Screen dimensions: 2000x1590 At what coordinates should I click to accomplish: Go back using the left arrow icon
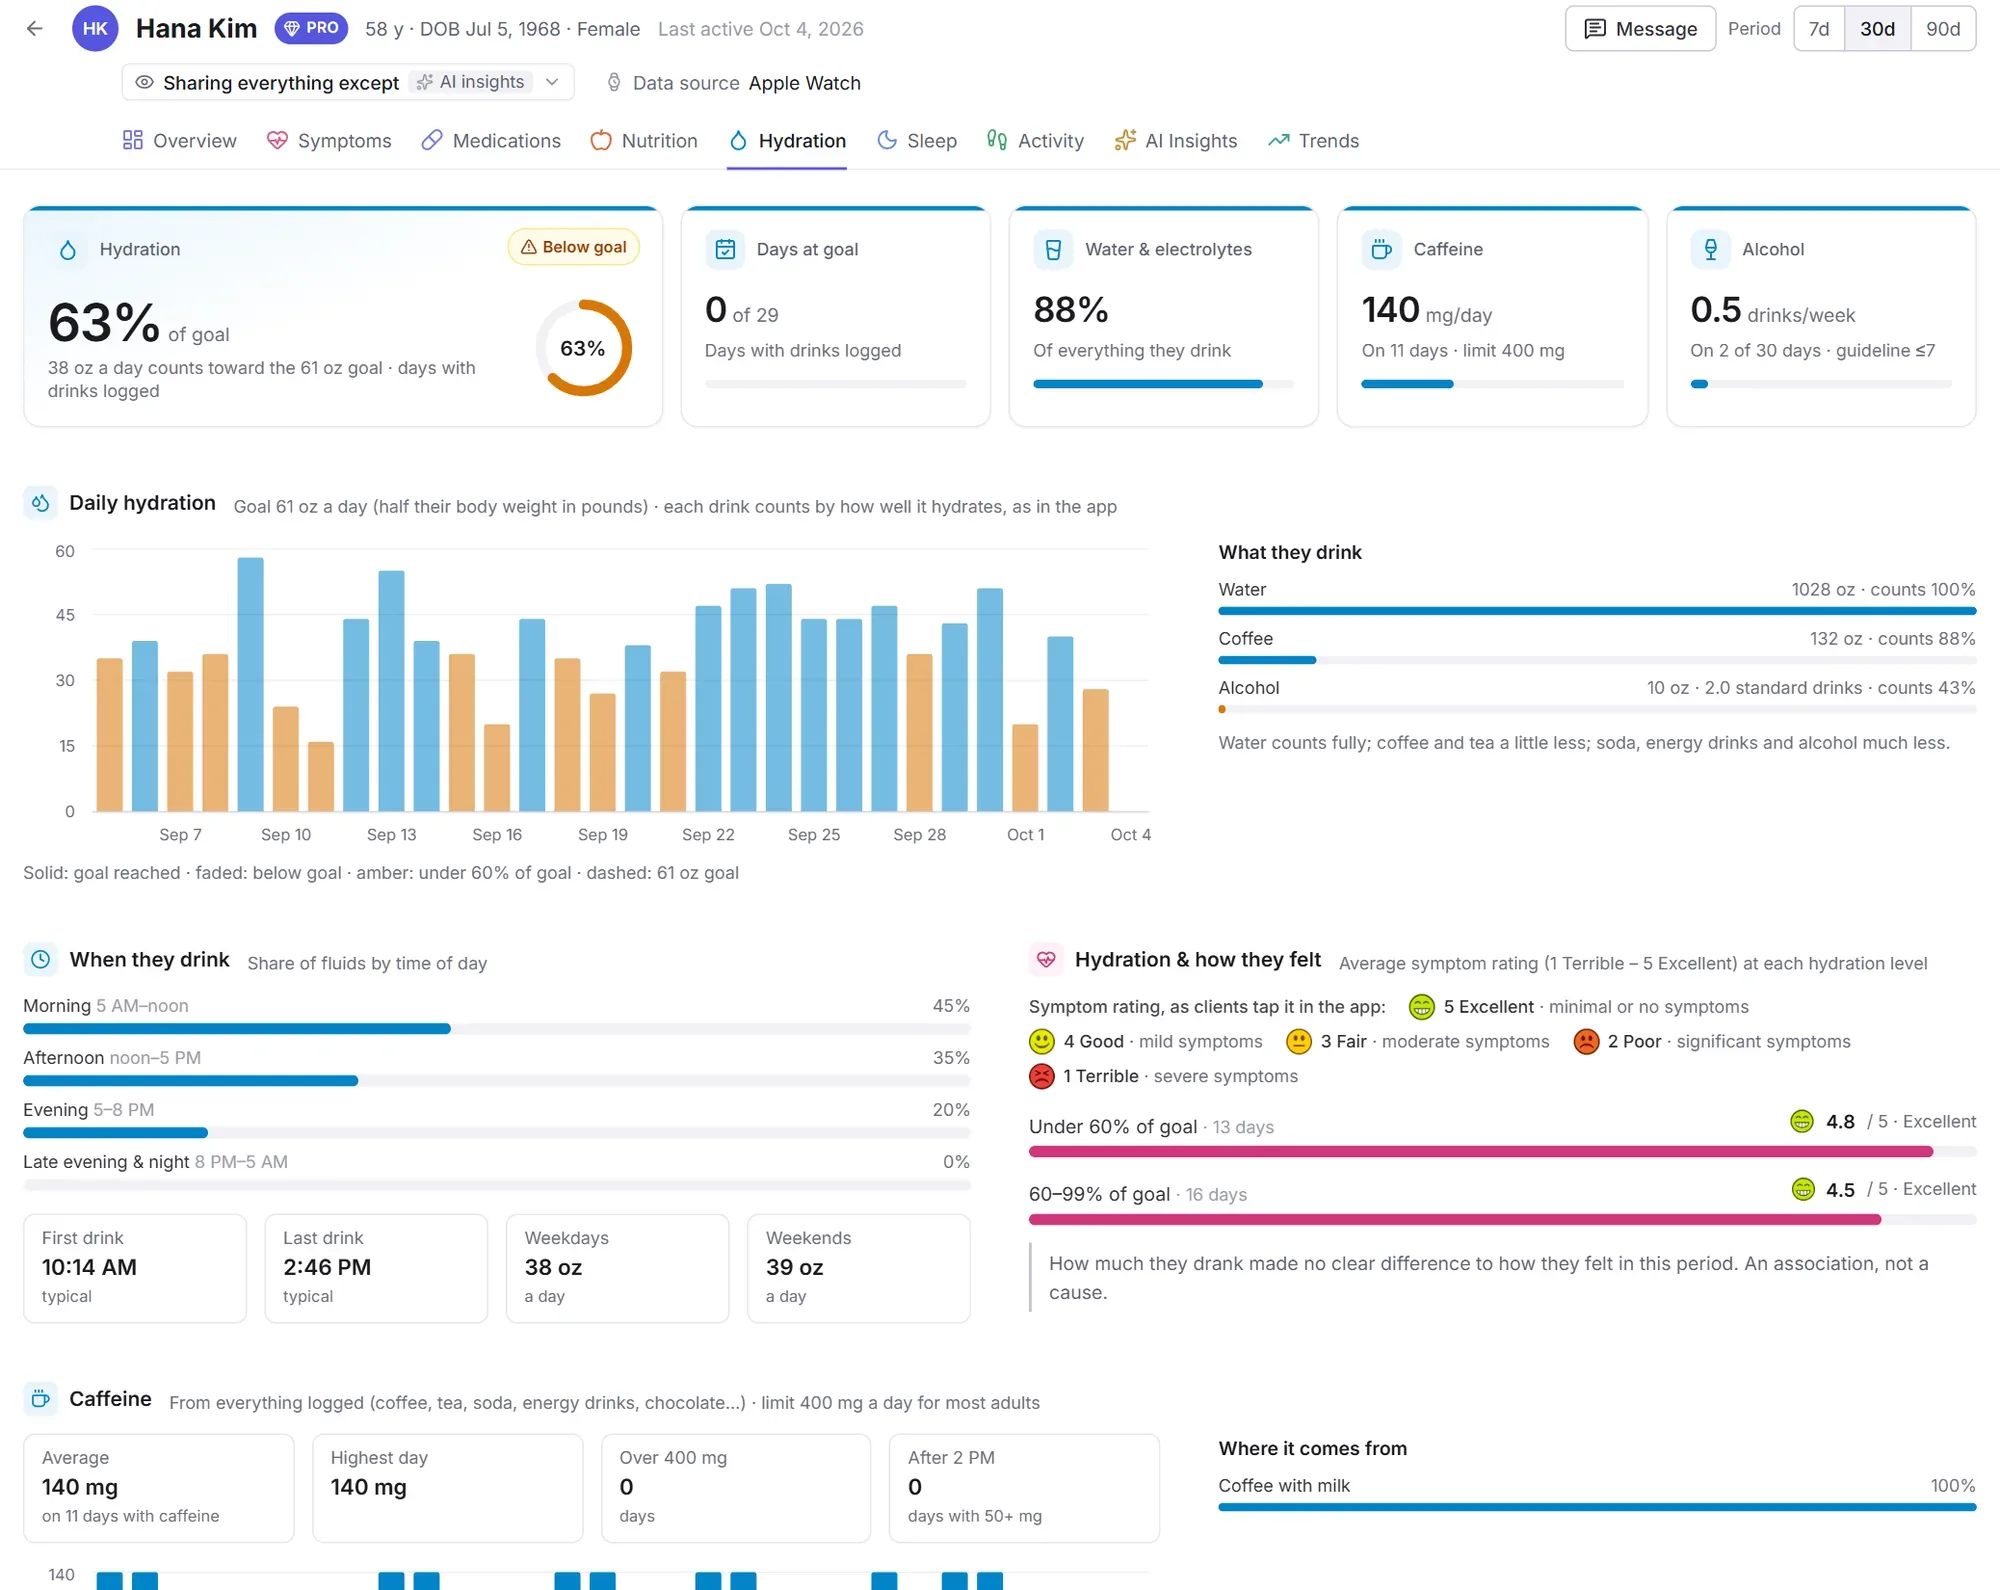click(x=35, y=29)
